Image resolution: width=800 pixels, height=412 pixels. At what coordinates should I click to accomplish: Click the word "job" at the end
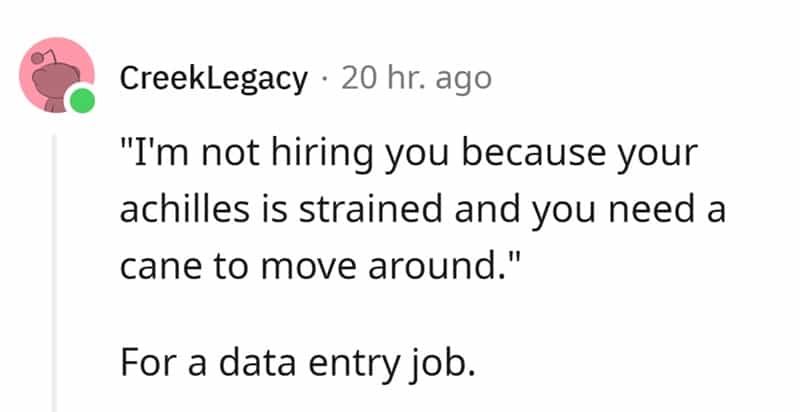click(x=444, y=361)
